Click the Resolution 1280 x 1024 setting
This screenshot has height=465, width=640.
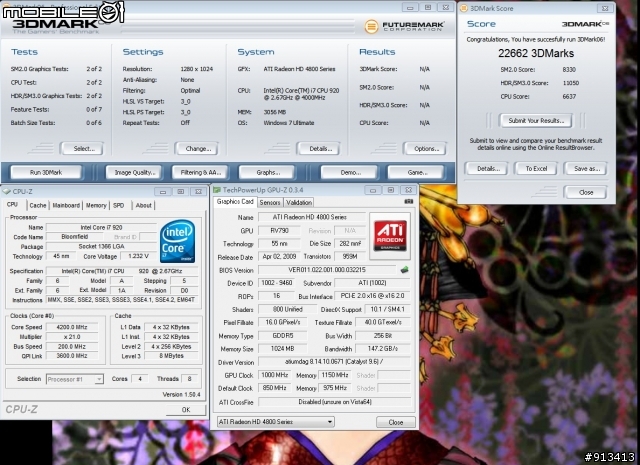tap(196, 69)
